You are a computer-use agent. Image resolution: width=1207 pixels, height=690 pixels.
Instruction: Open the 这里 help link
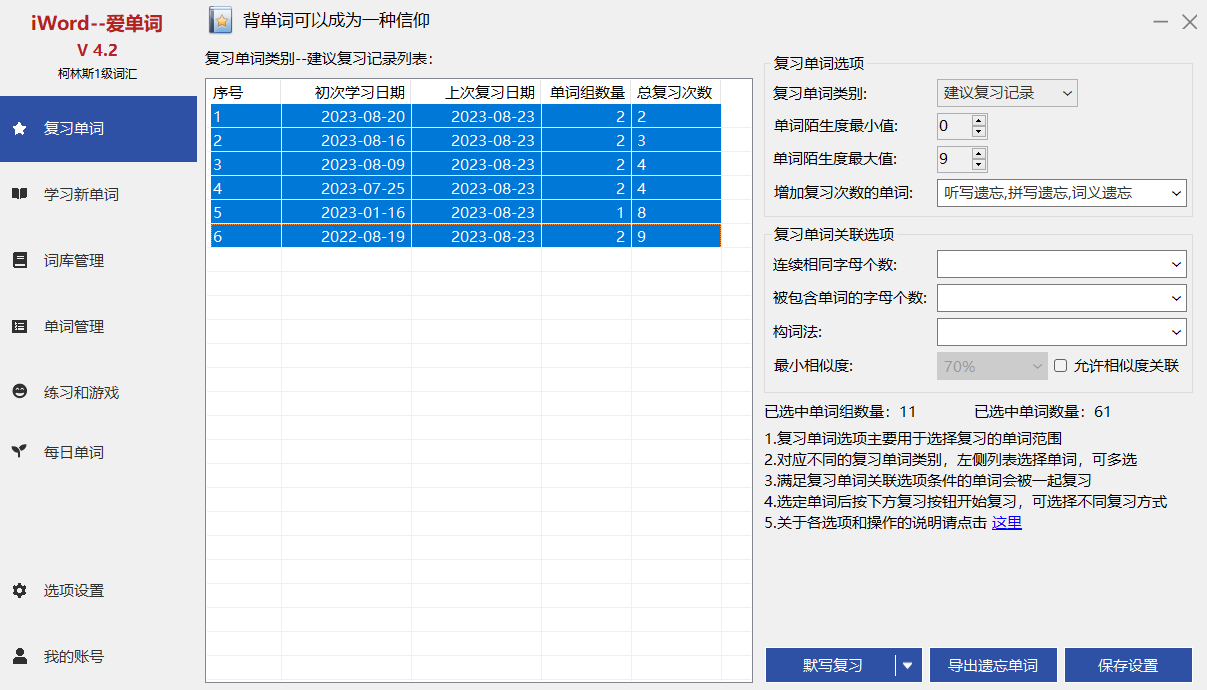(x=1006, y=522)
